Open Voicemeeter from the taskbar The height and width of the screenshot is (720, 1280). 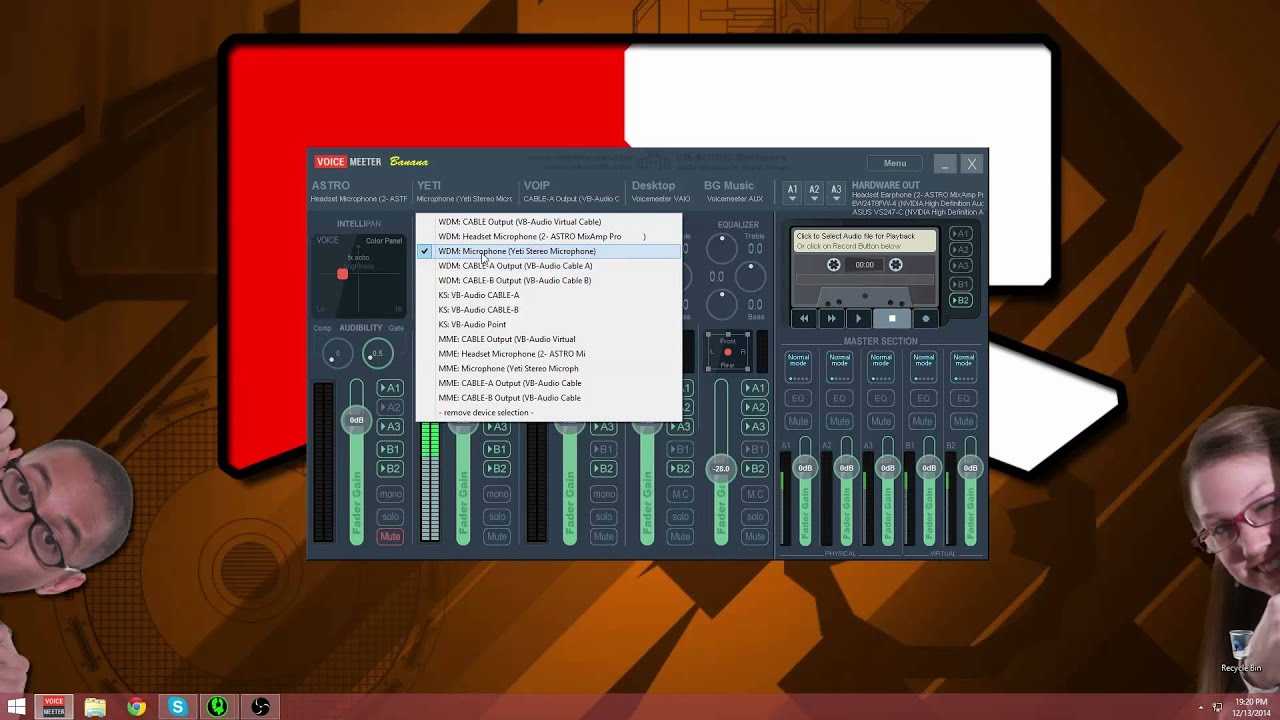click(x=54, y=707)
